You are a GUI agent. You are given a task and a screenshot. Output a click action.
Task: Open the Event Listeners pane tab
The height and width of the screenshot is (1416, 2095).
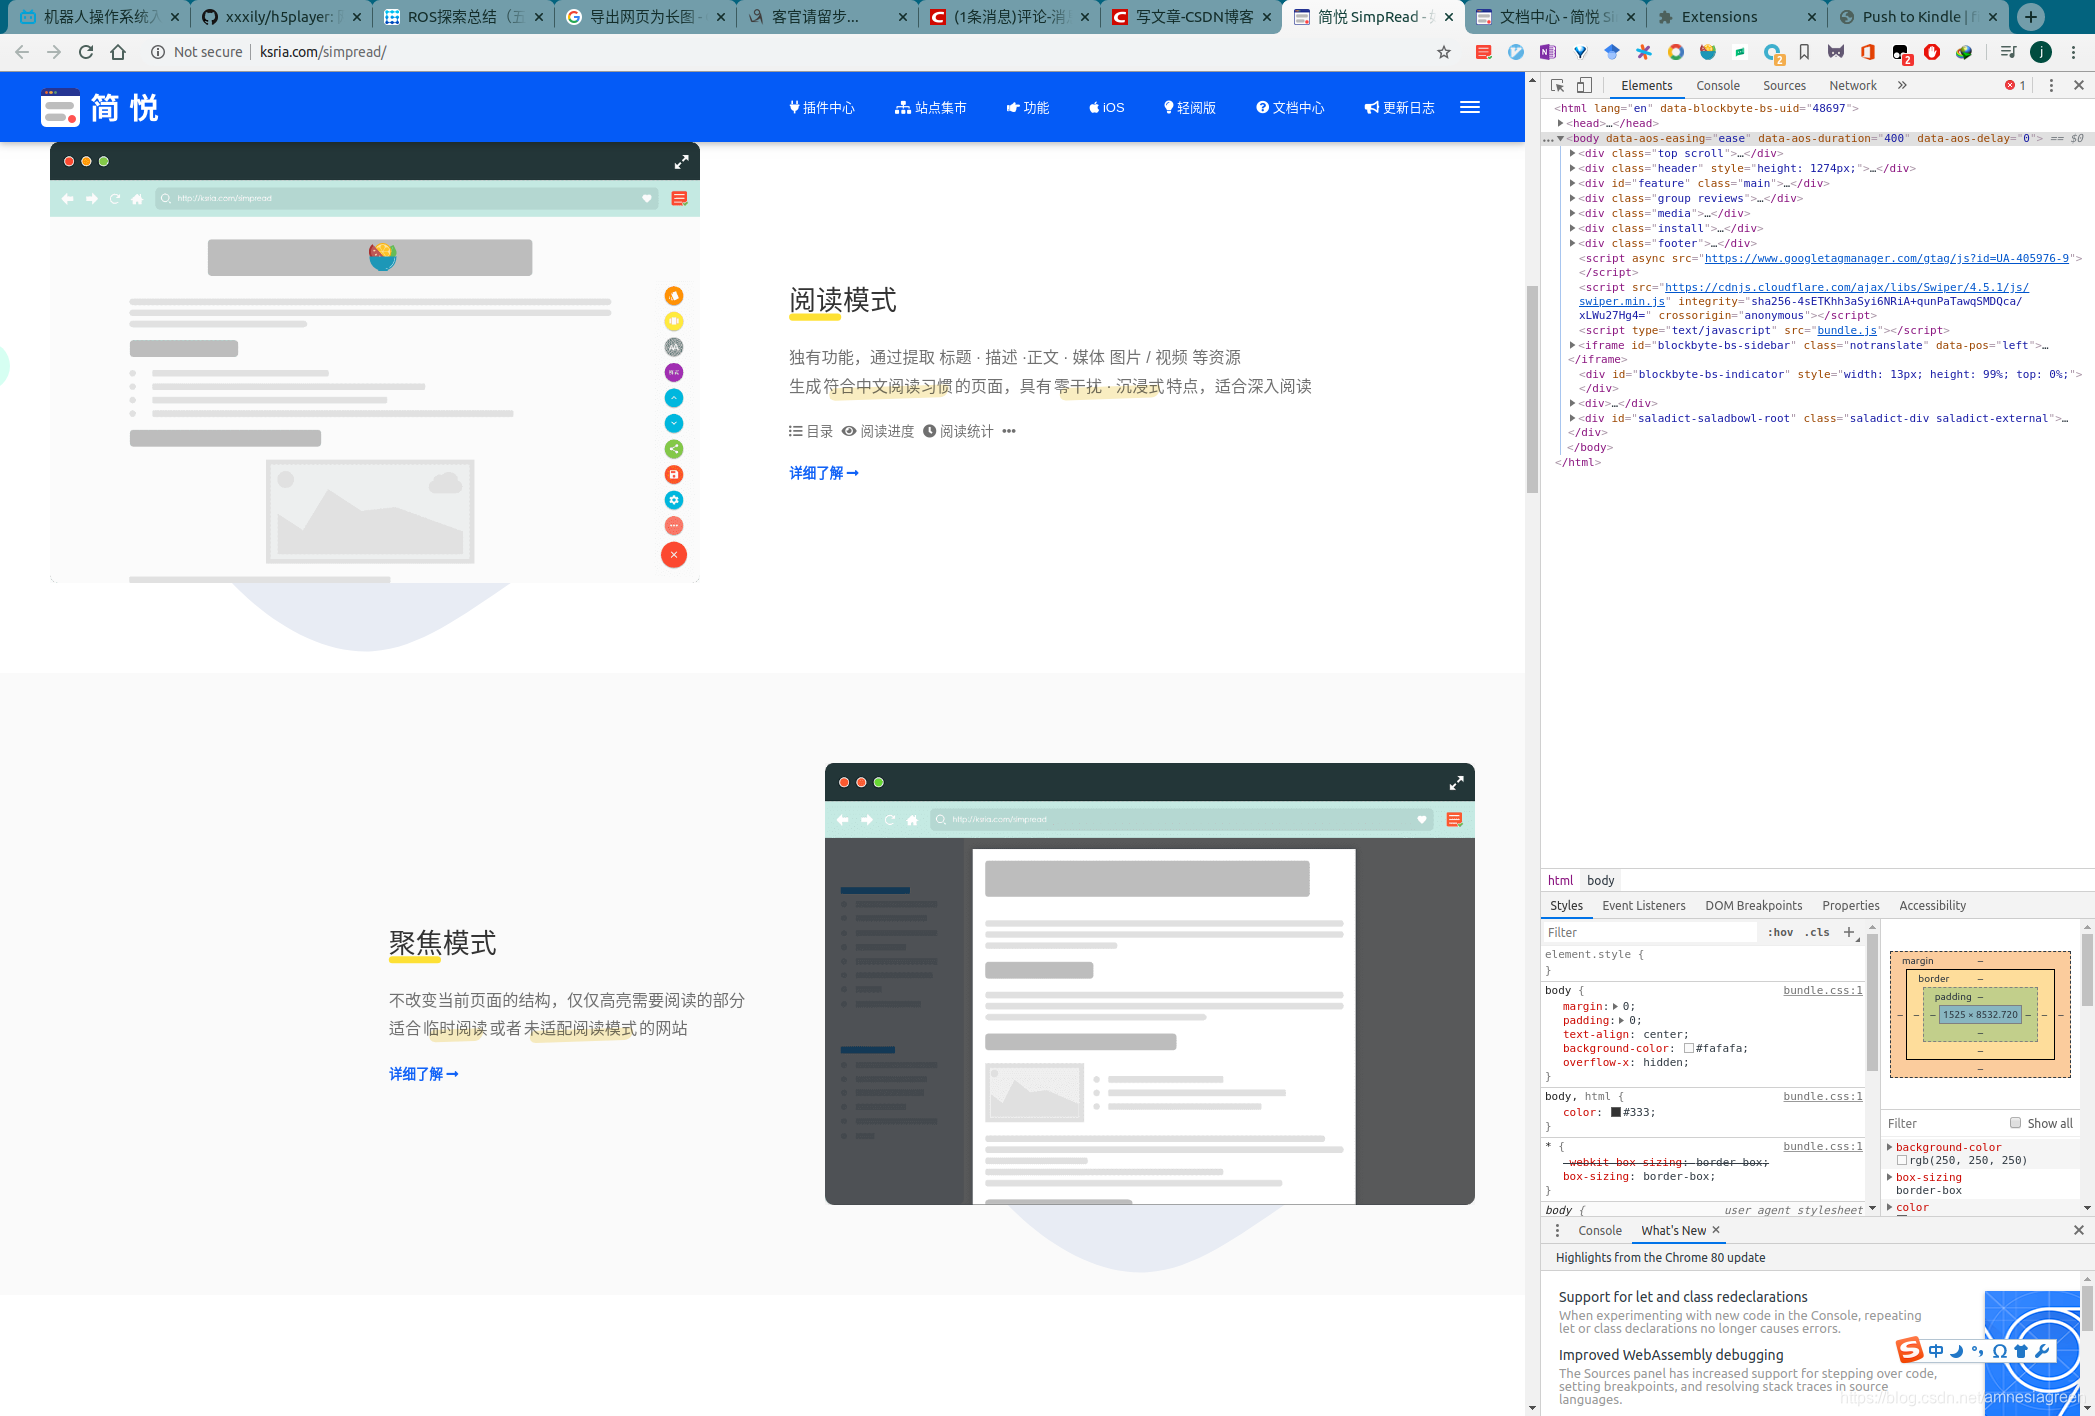(1643, 905)
